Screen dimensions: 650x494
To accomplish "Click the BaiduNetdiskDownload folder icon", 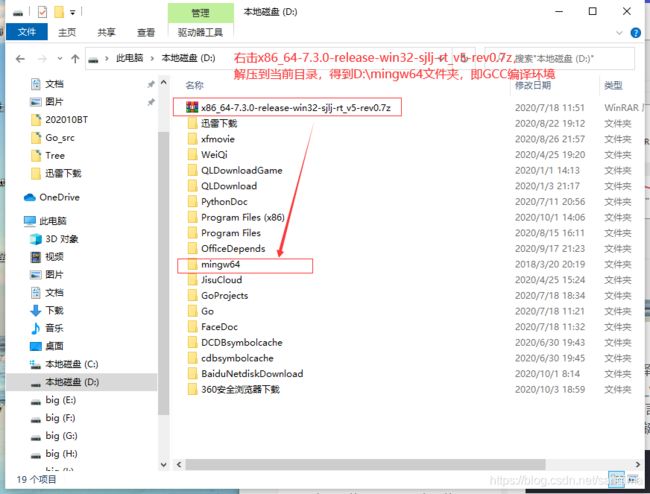I will tap(192, 374).
